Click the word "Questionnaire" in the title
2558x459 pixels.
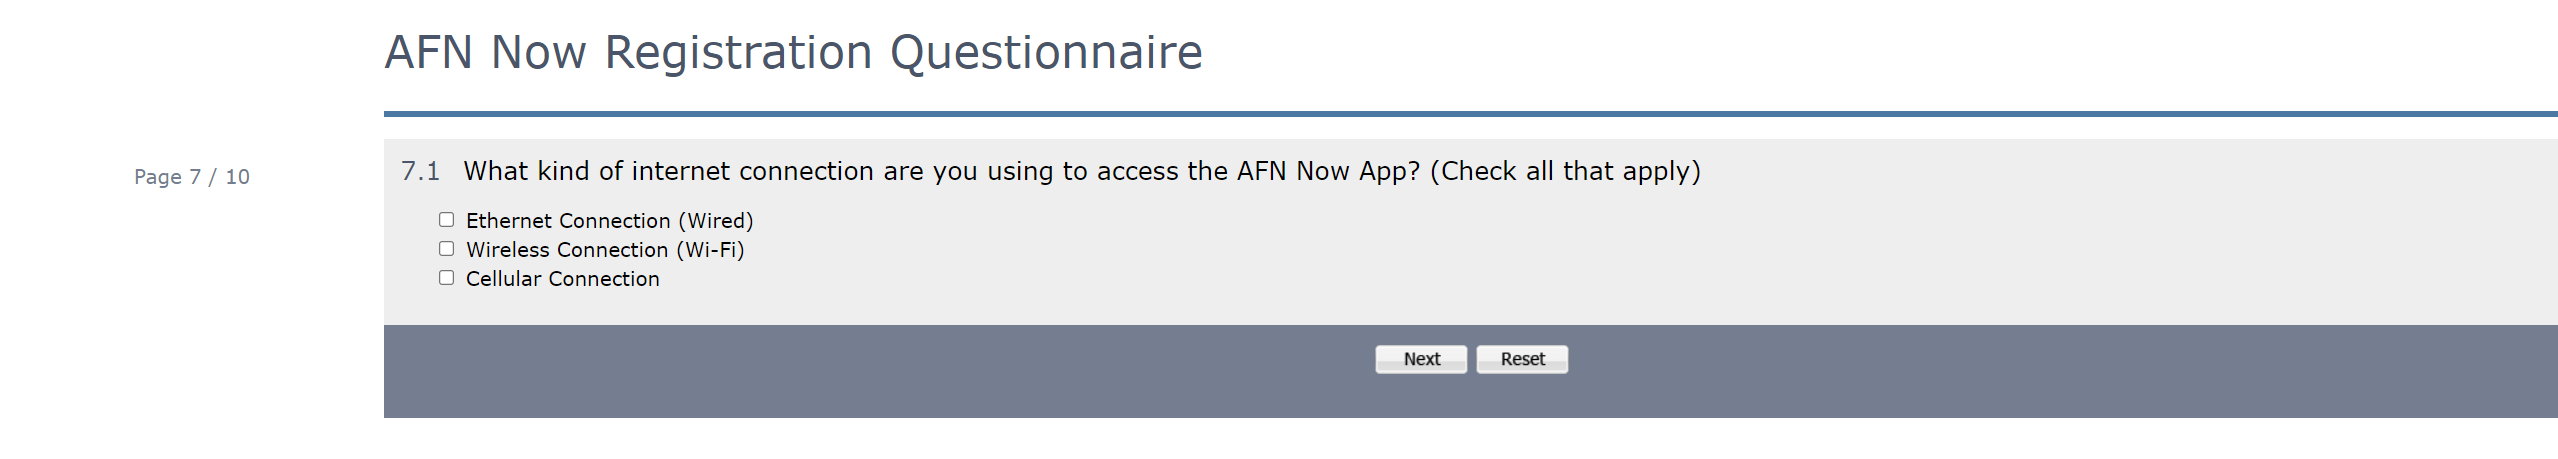pos(1046,53)
